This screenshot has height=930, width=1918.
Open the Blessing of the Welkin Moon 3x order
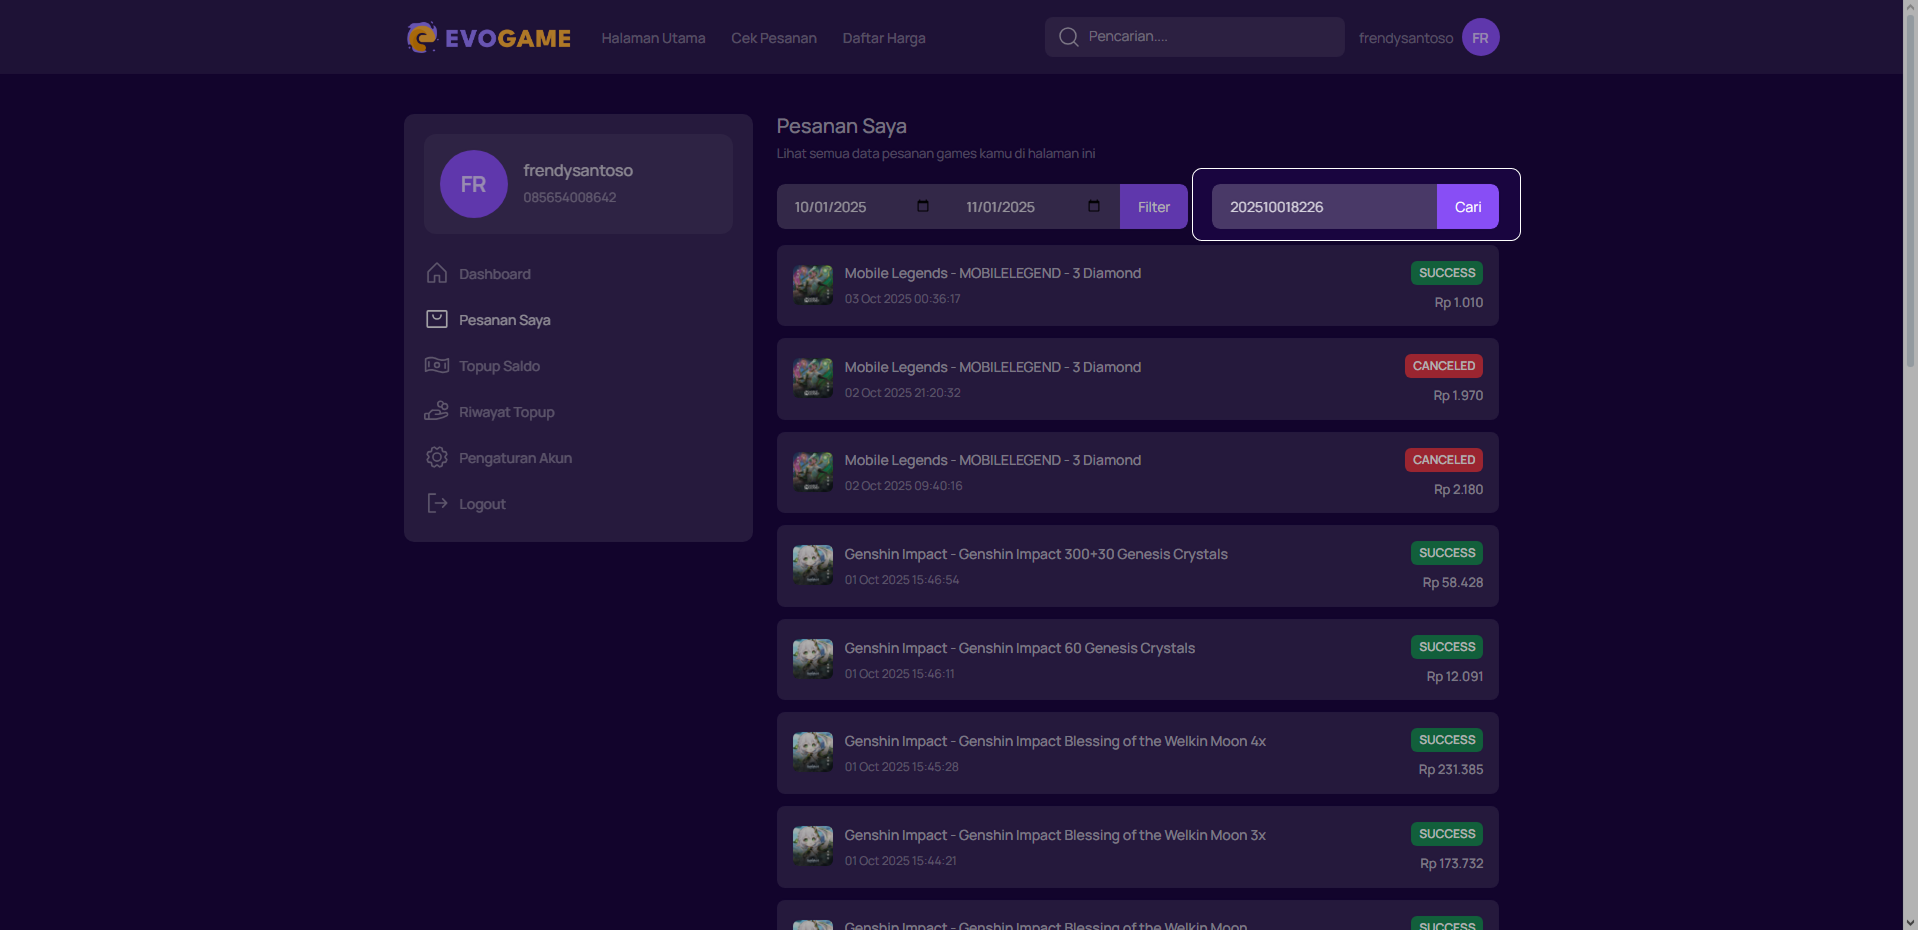coord(1137,846)
